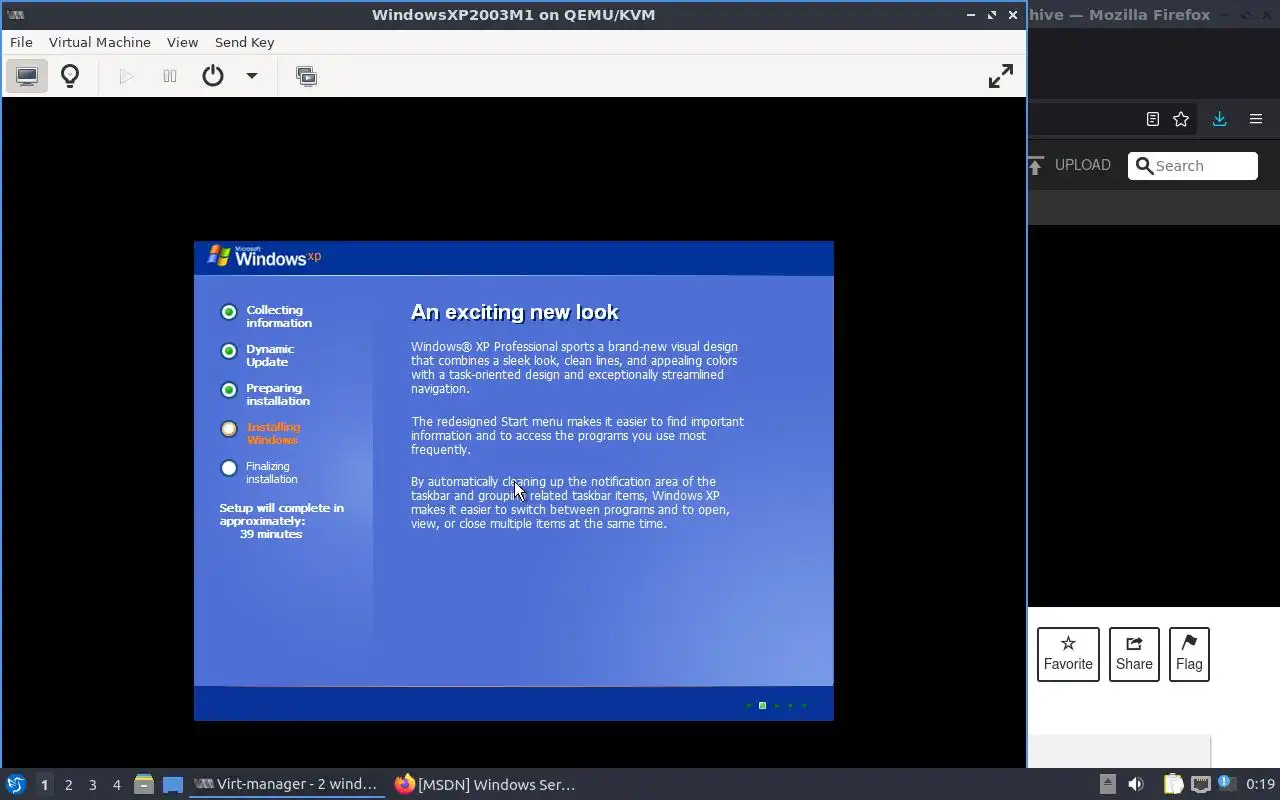Click the Share button
The width and height of the screenshot is (1280, 800).
pyautogui.click(x=1134, y=654)
